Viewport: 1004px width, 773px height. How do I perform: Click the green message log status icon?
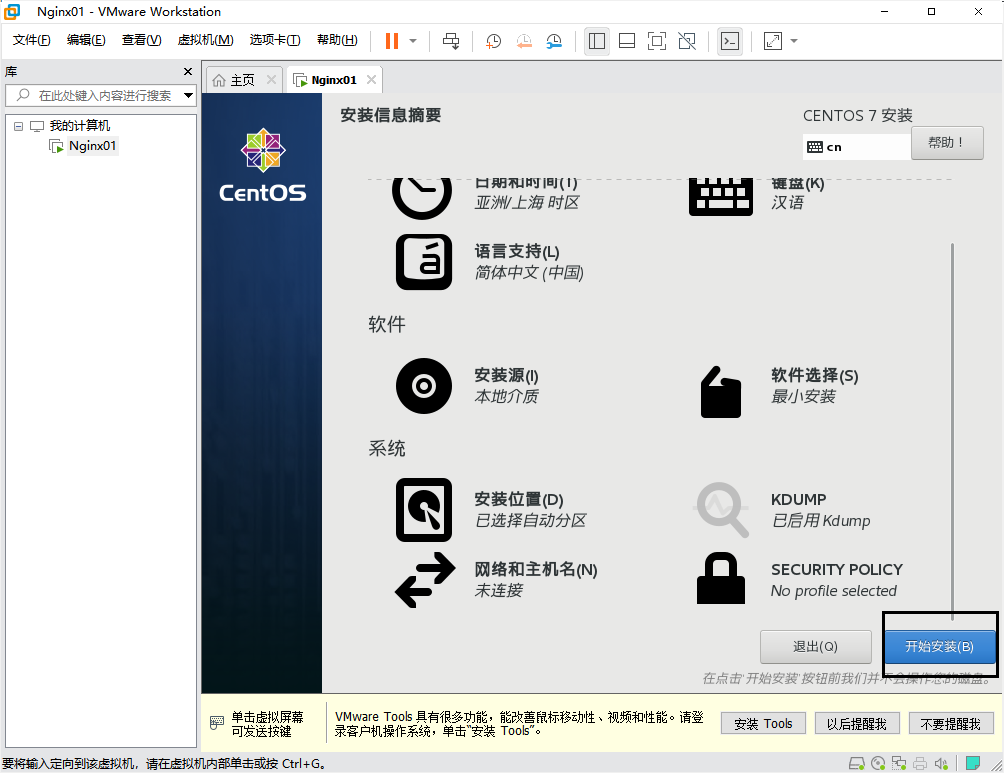tap(973, 763)
